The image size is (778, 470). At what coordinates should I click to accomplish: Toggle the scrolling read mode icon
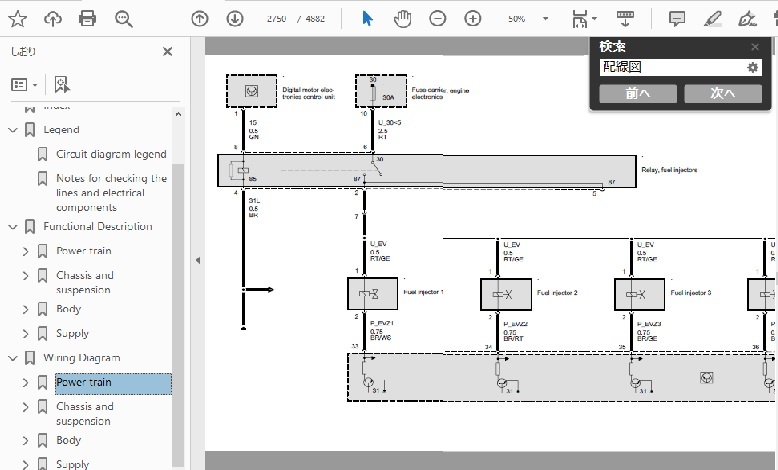coord(625,19)
